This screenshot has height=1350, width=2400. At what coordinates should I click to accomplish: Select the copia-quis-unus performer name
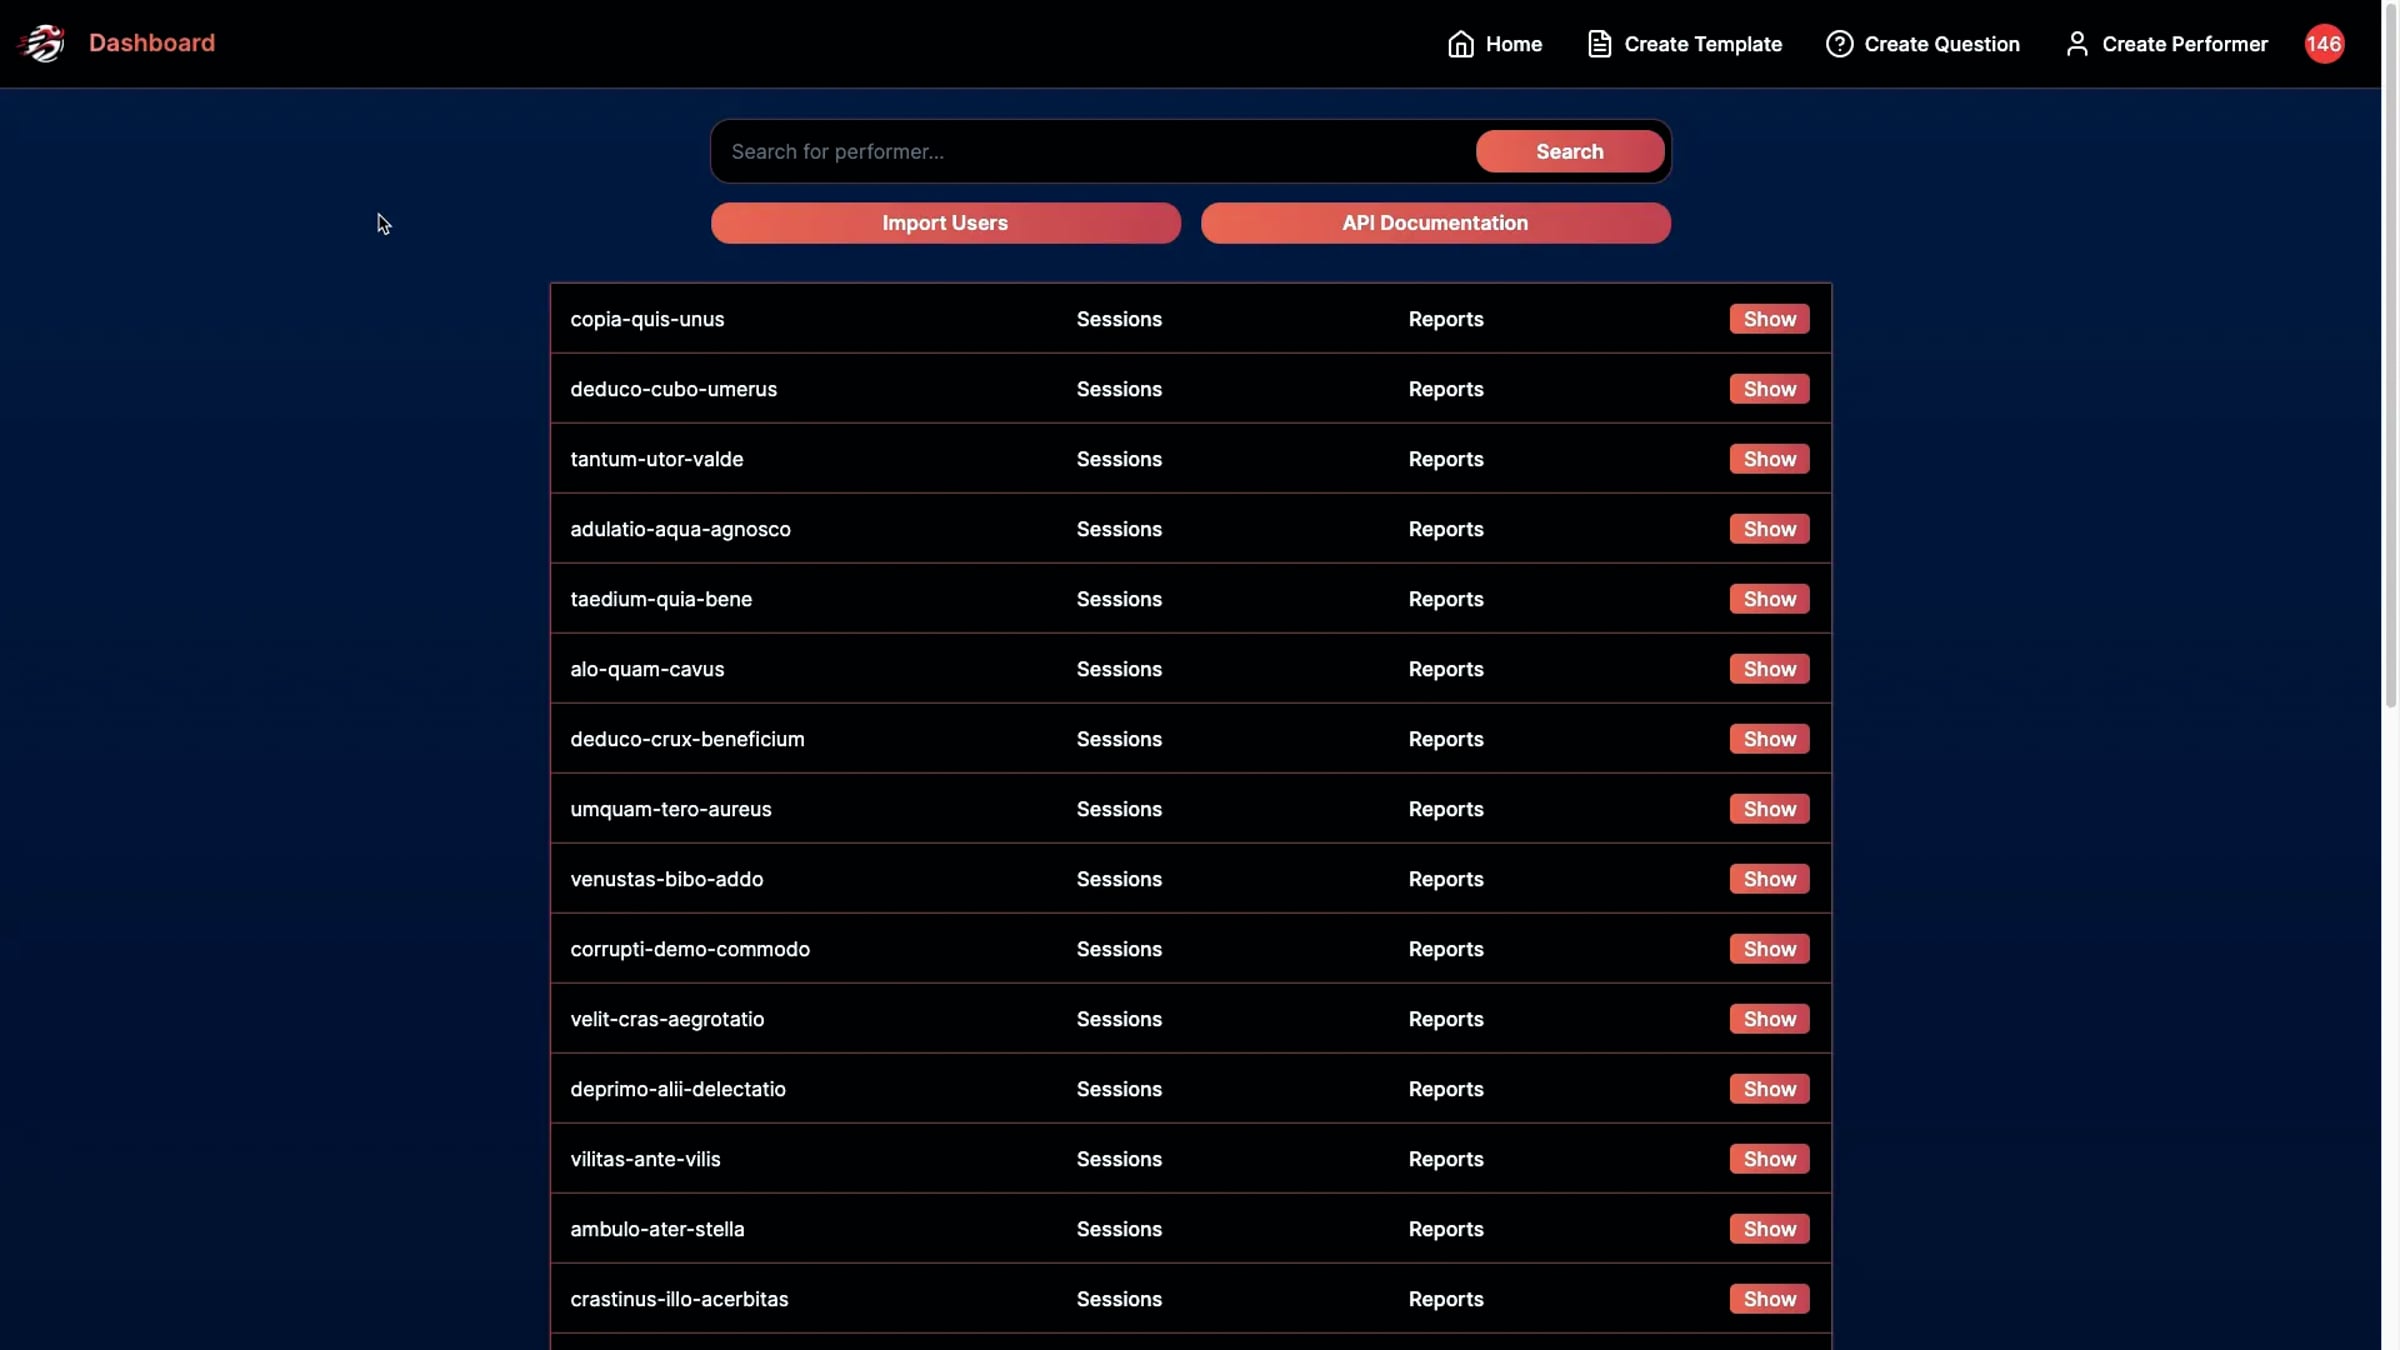647,320
